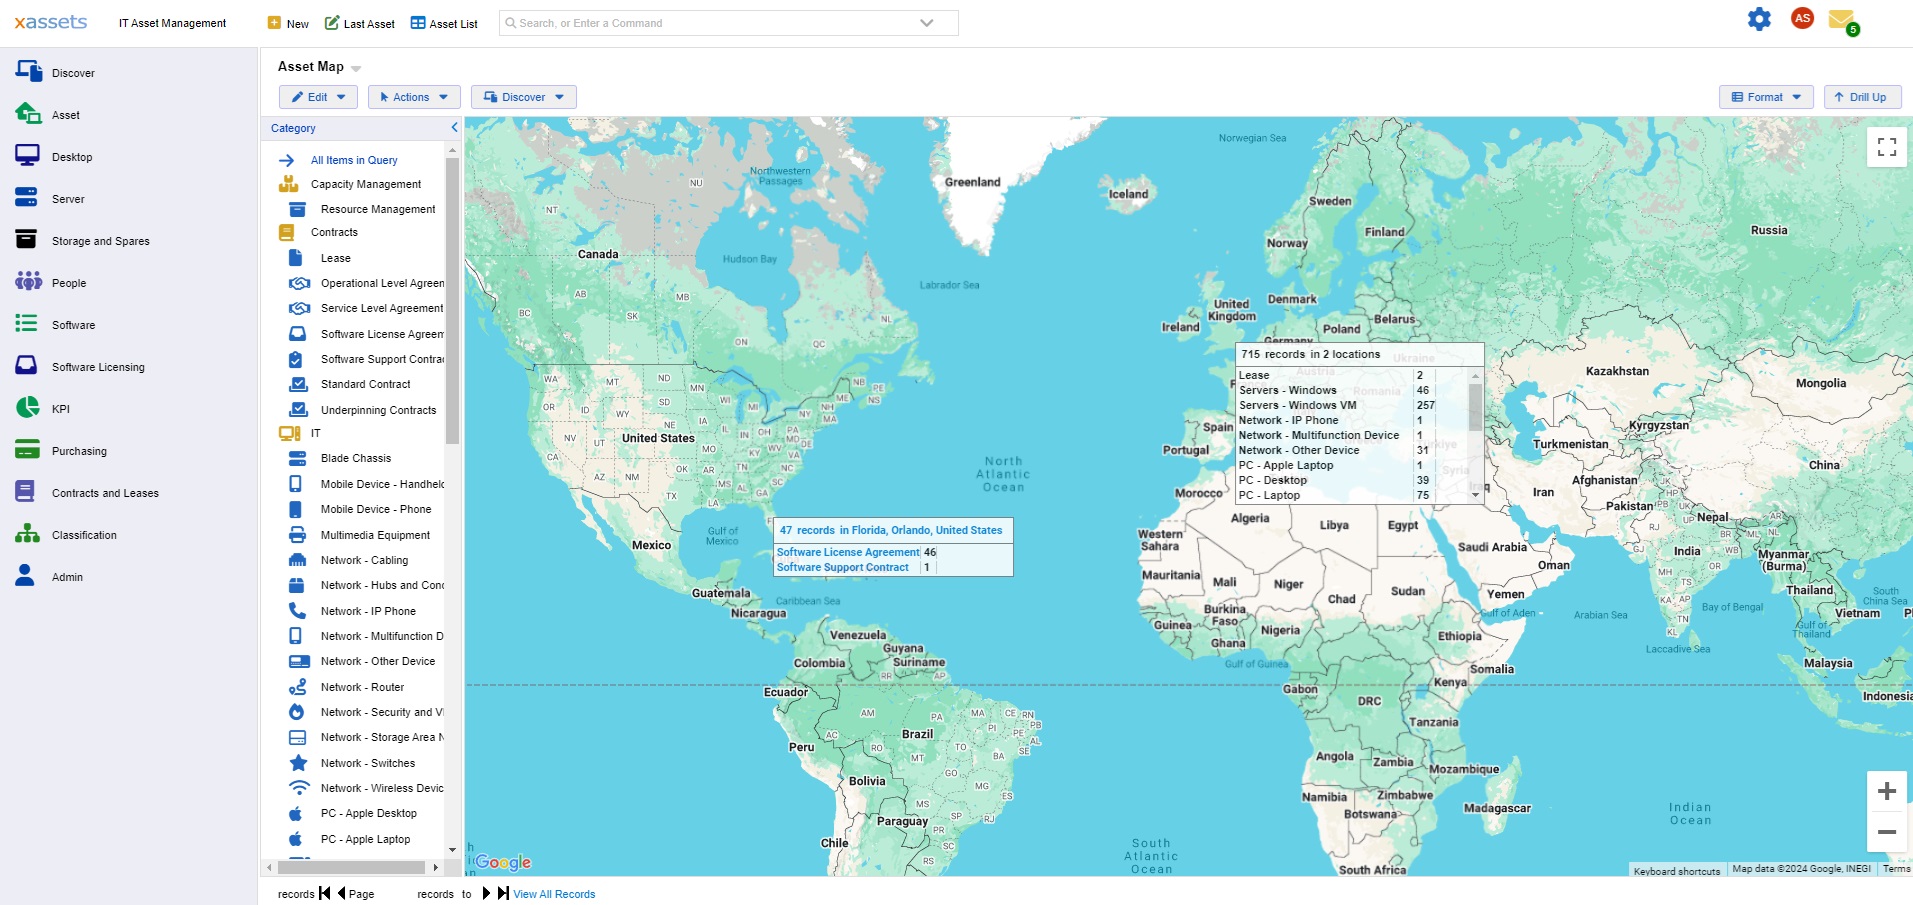Screen dimensions: 1913x905
Task: Click the Category list scroll-down arrow
Action: point(452,850)
